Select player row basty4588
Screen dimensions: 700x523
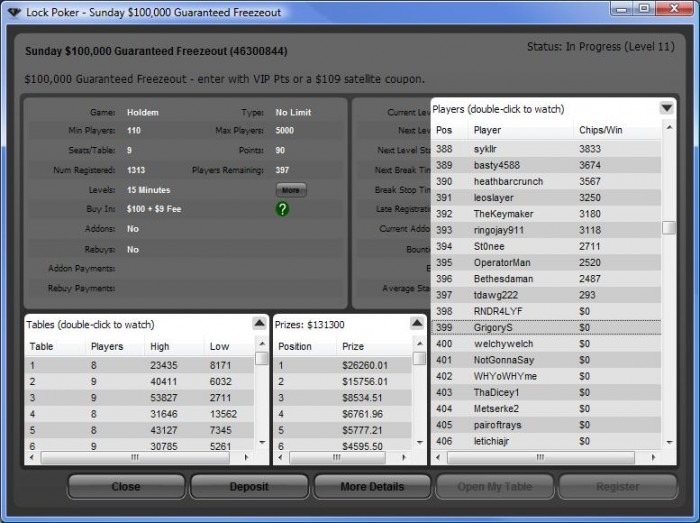(x=546, y=165)
